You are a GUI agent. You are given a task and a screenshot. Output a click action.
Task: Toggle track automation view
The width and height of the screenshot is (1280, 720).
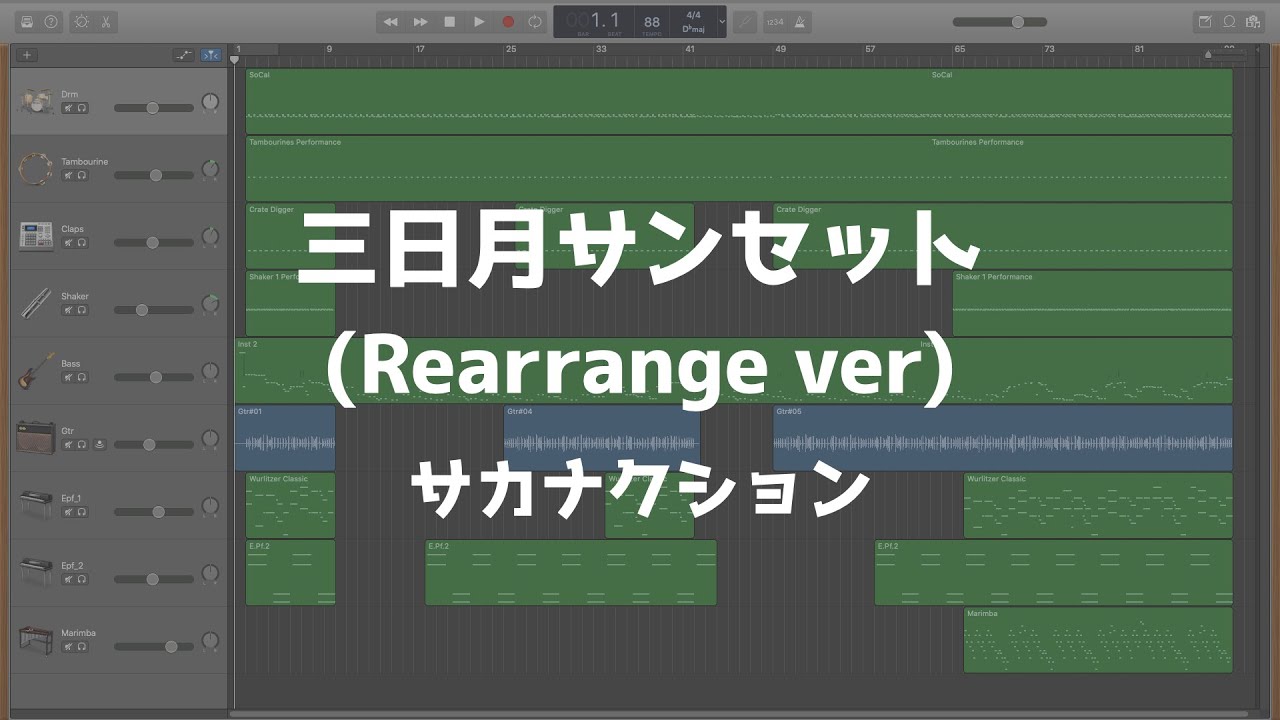pyautogui.click(x=183, y=55)
